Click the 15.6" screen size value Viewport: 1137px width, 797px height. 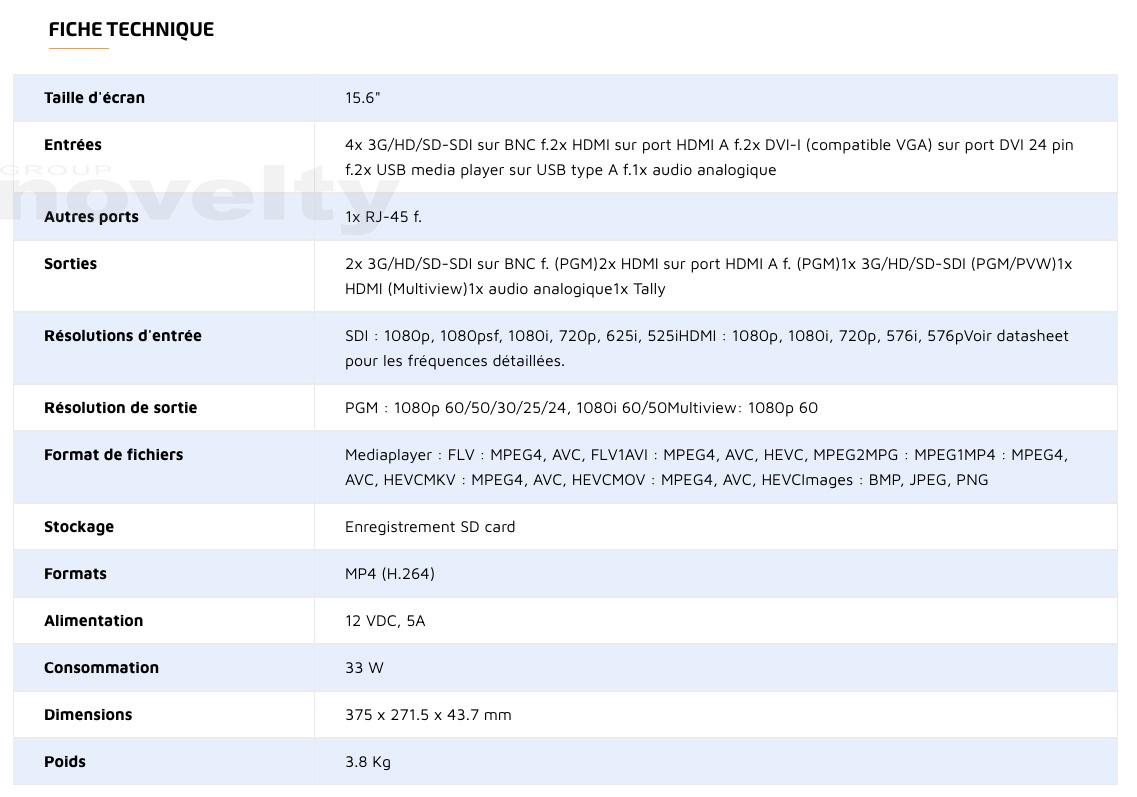[362, 98]
